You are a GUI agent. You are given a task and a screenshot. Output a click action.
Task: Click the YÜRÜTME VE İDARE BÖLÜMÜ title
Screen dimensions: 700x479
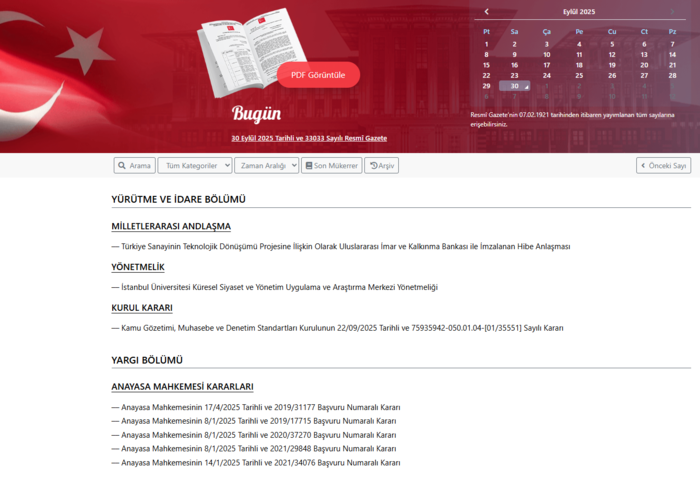click(179, 200)
